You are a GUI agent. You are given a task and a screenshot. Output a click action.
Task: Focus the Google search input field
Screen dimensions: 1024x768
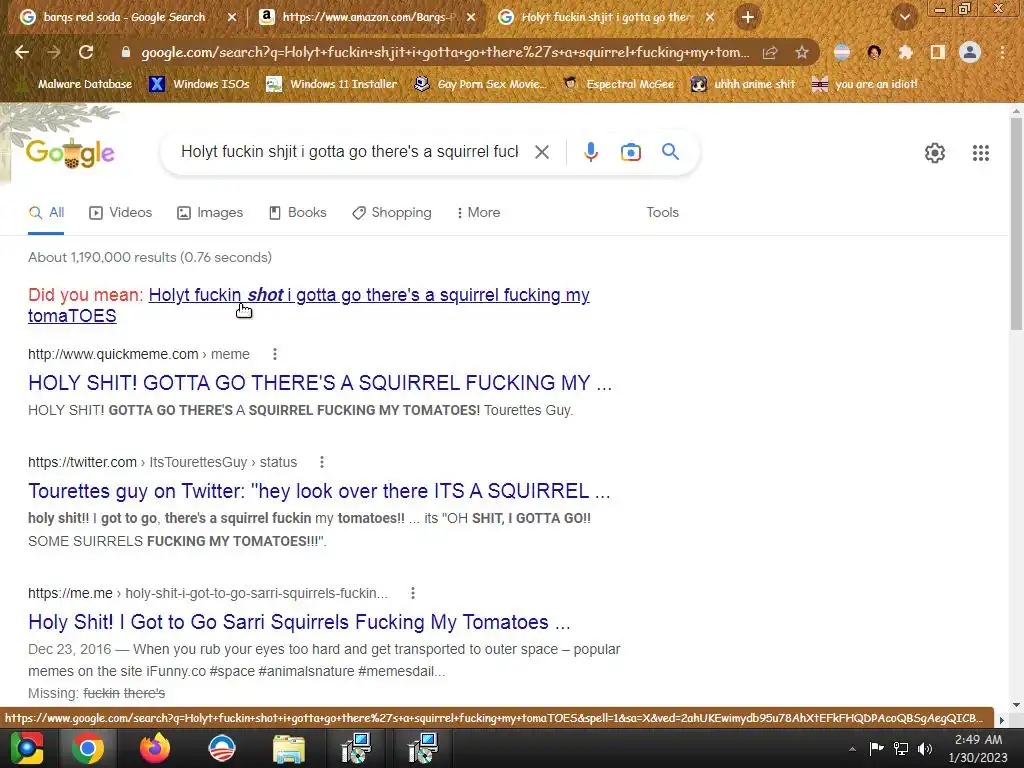(349, 152)
